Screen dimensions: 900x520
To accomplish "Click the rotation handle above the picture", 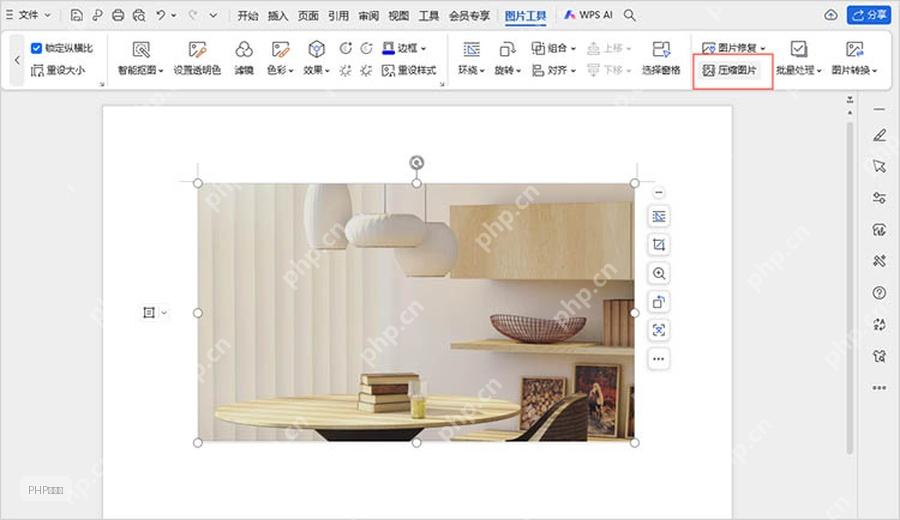I will pos(417,162).
